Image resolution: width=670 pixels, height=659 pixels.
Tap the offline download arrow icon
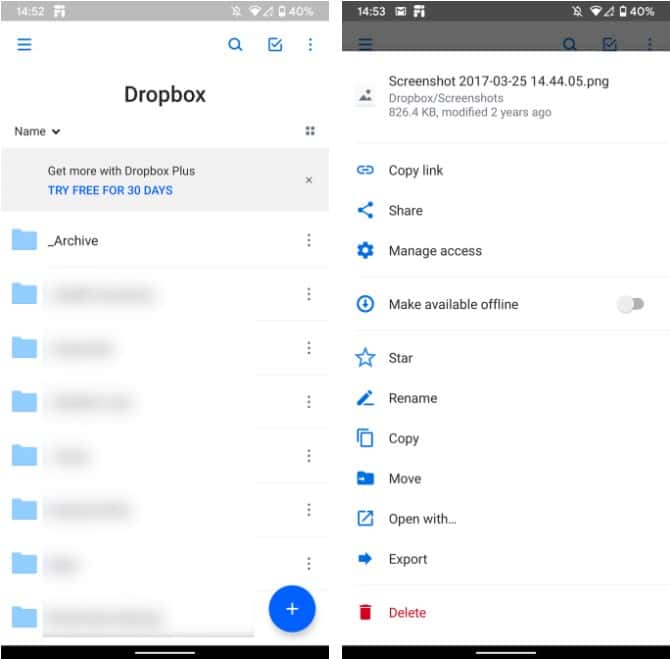[x=365, y=304]
